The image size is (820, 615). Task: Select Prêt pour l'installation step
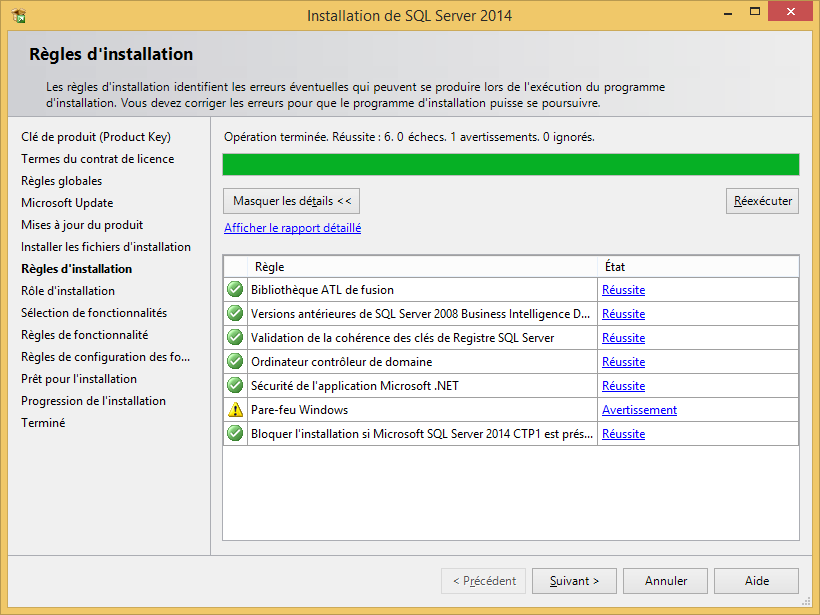click(x=79, y=379)
